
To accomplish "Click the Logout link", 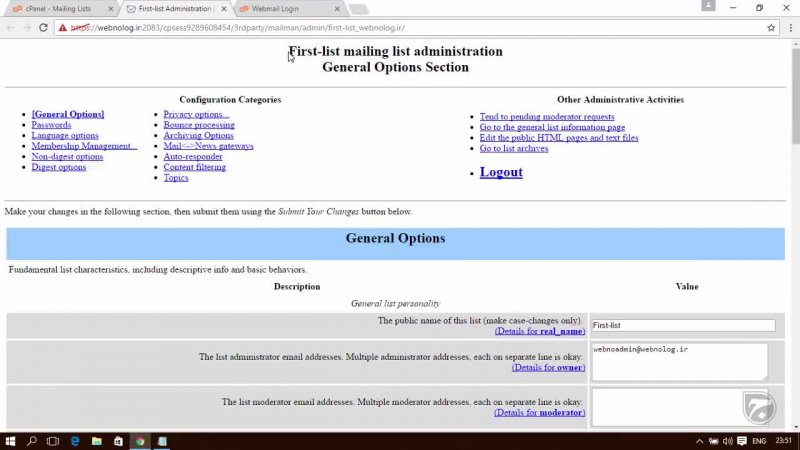I will coord(501,172).
